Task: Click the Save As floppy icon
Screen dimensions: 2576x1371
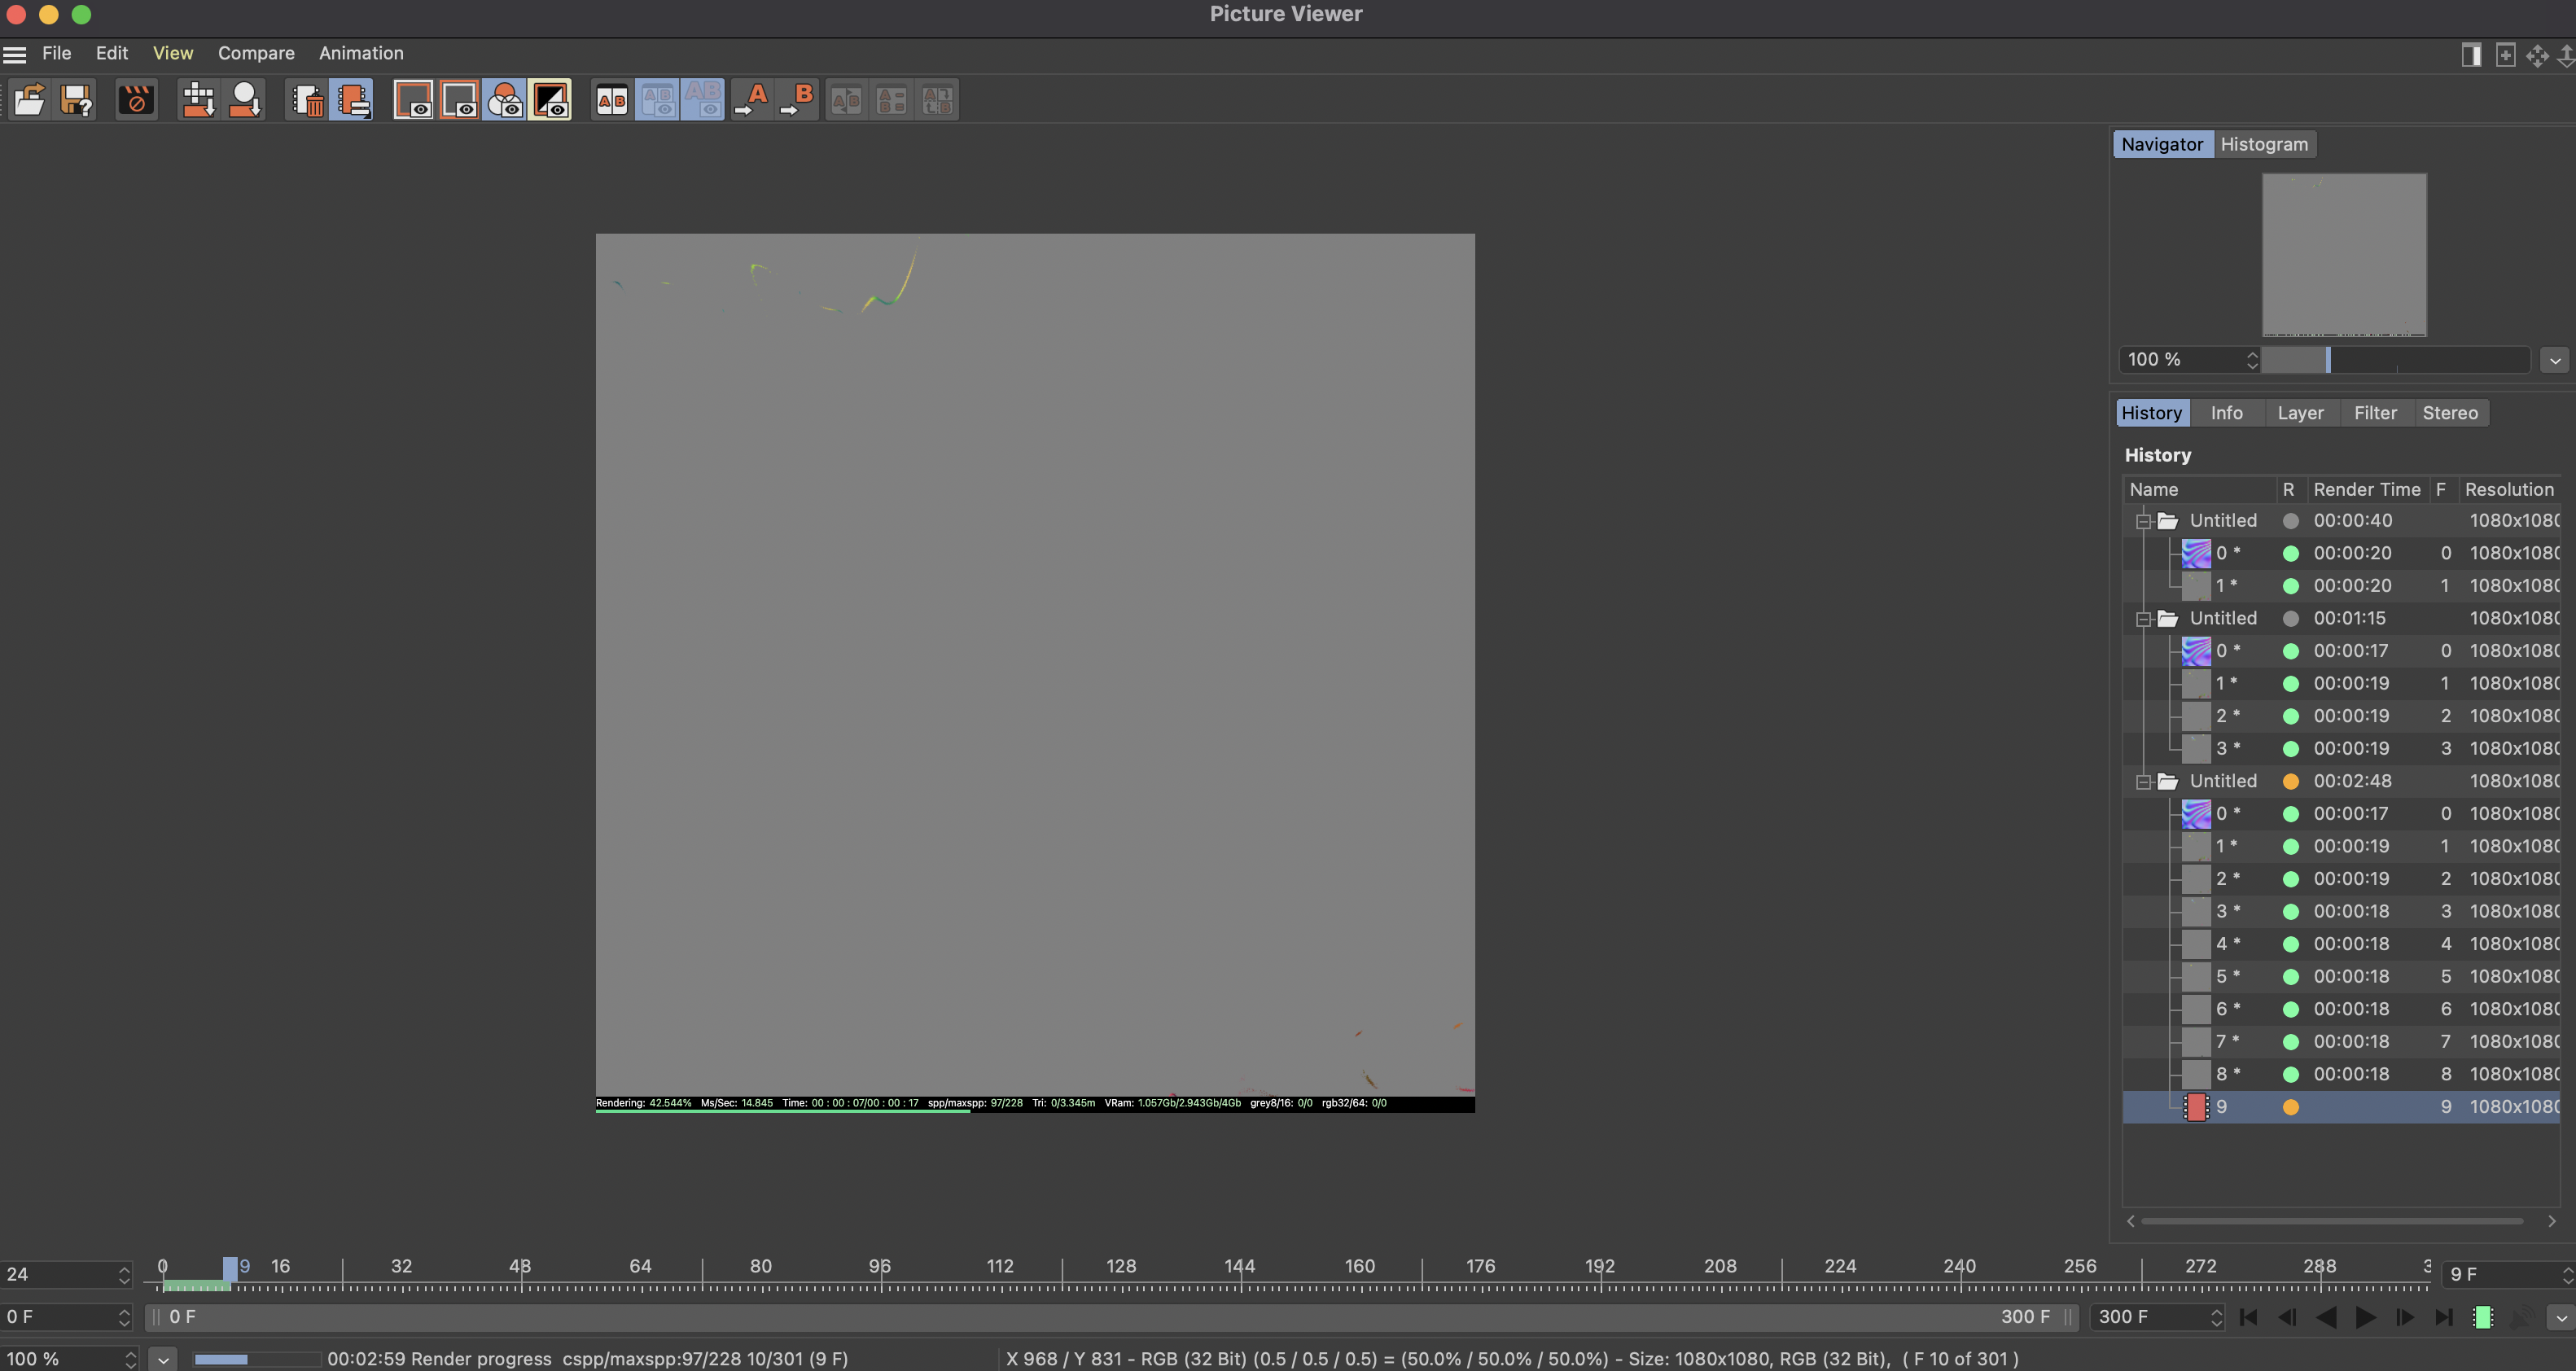Action: (76, 100)
